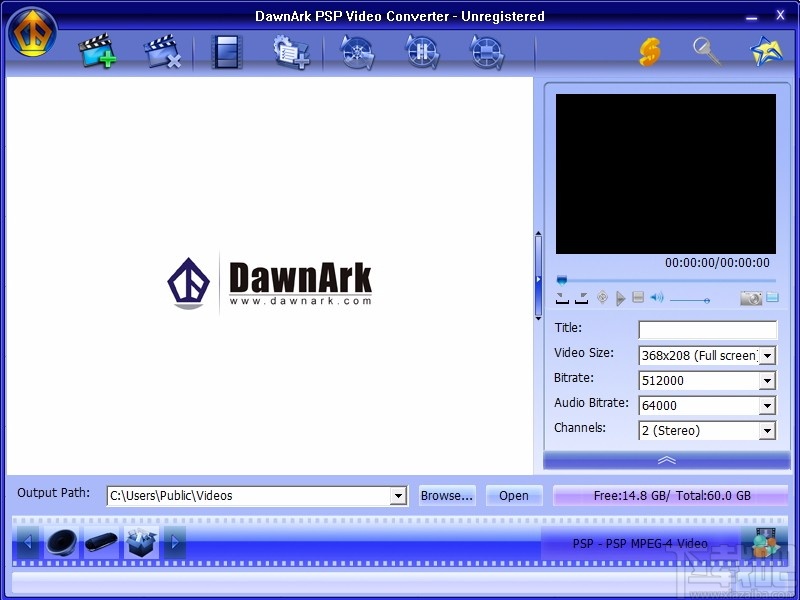Take a snapshot with the camera icon
Image resolution: width=800 pixels, height=600 pixels.
point(751,297)
